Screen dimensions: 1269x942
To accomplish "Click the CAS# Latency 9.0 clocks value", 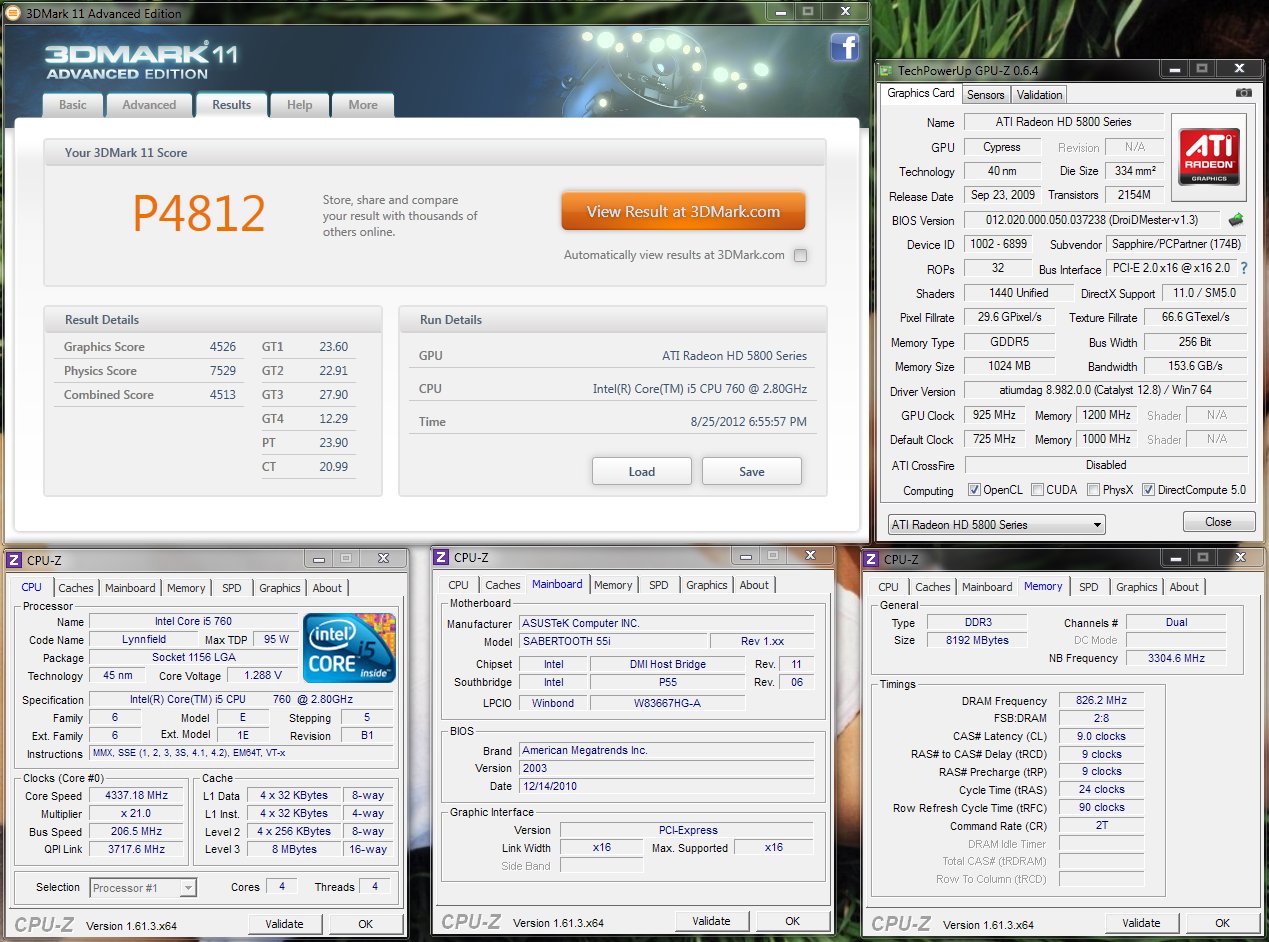I will click(1102, 736).
